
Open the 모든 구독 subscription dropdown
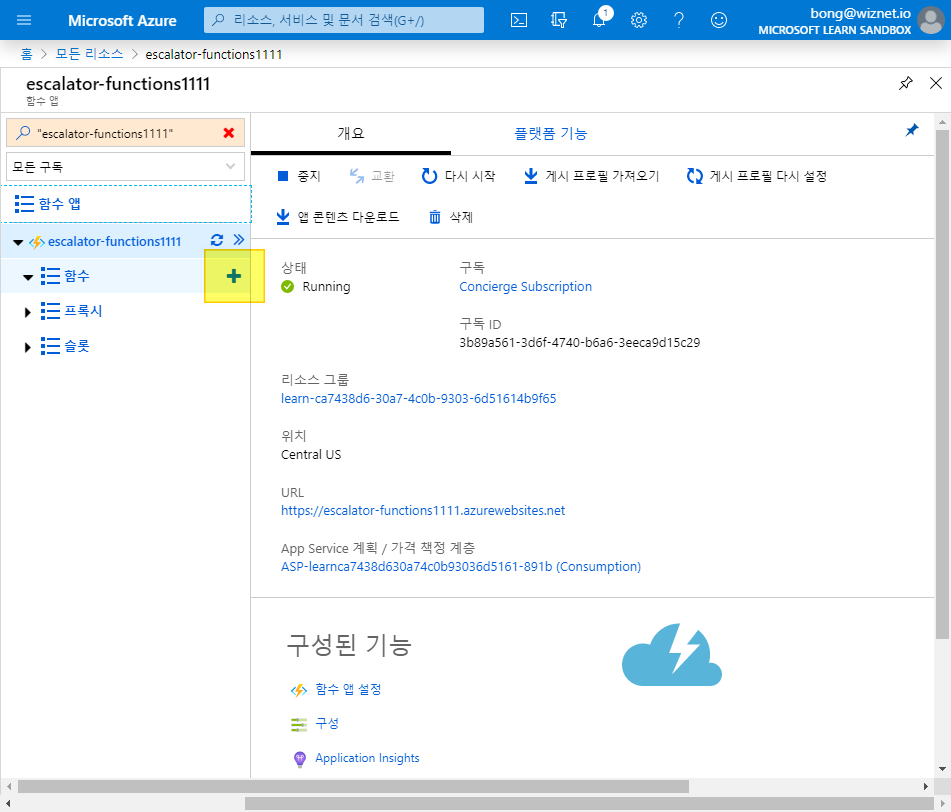click(126, 166)
